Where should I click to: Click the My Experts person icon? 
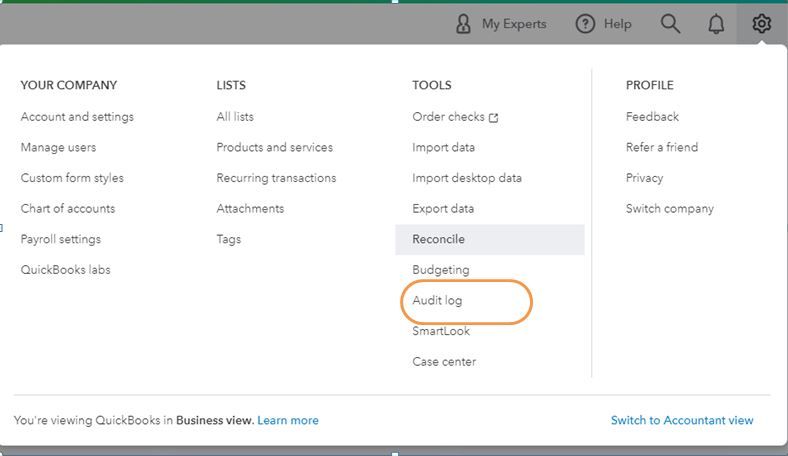(x=463, y=24)
